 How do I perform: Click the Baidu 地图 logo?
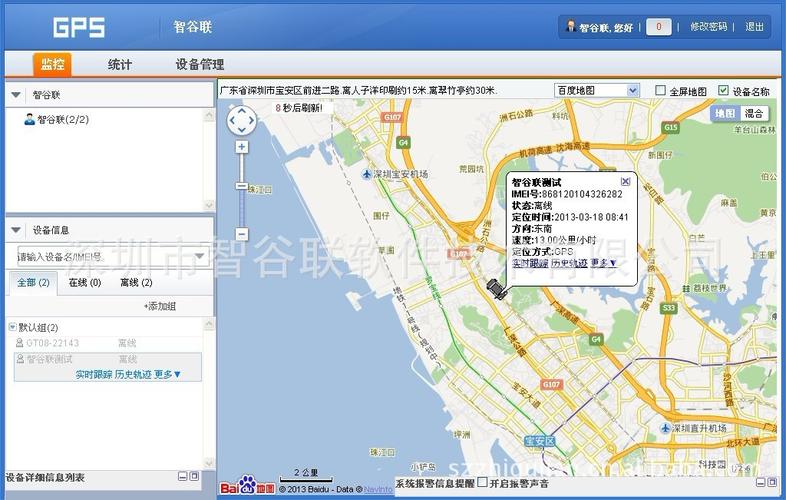tap(248, 485)
